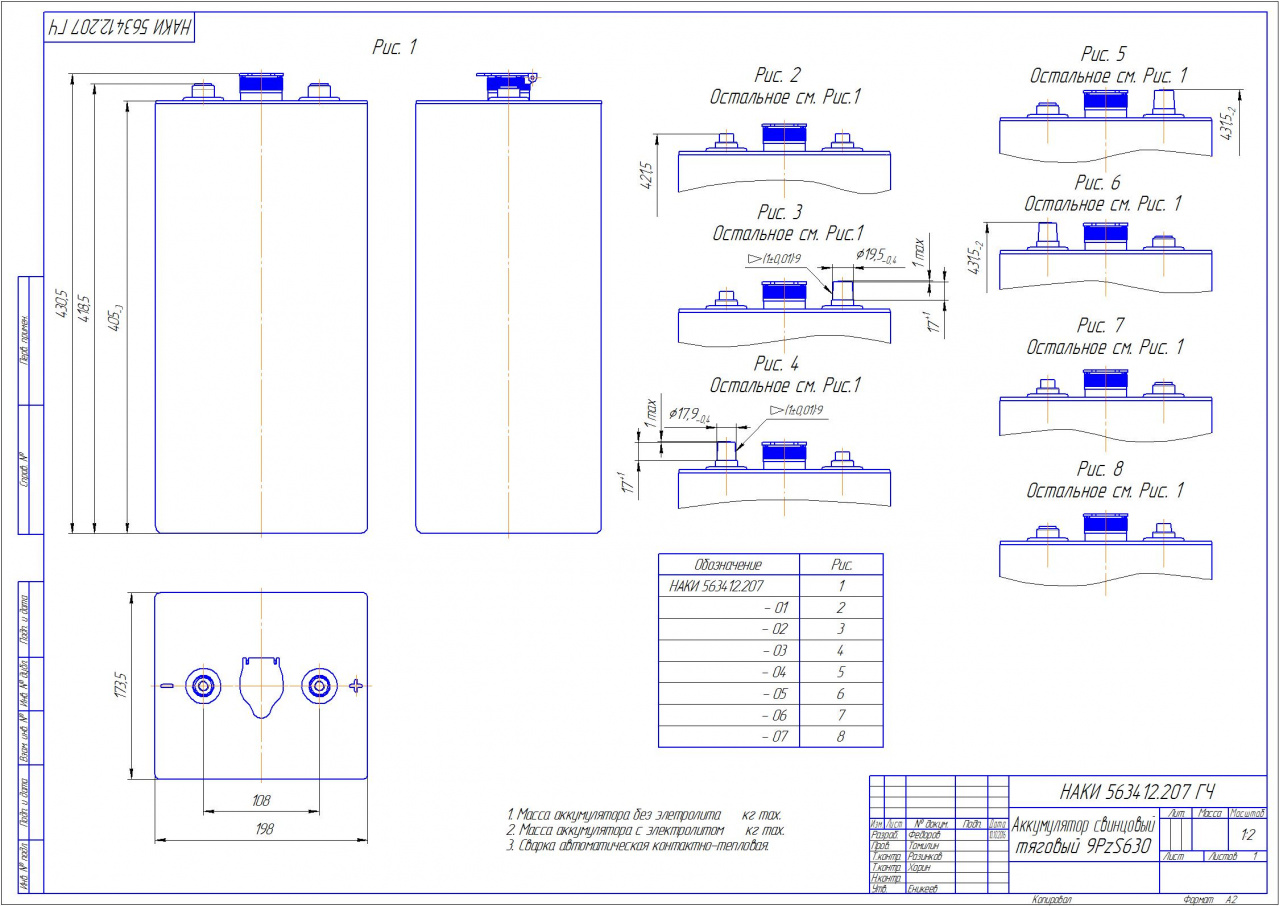Click the 'Рис. 1' view label
1279x906 pixels.
point(393,47)
